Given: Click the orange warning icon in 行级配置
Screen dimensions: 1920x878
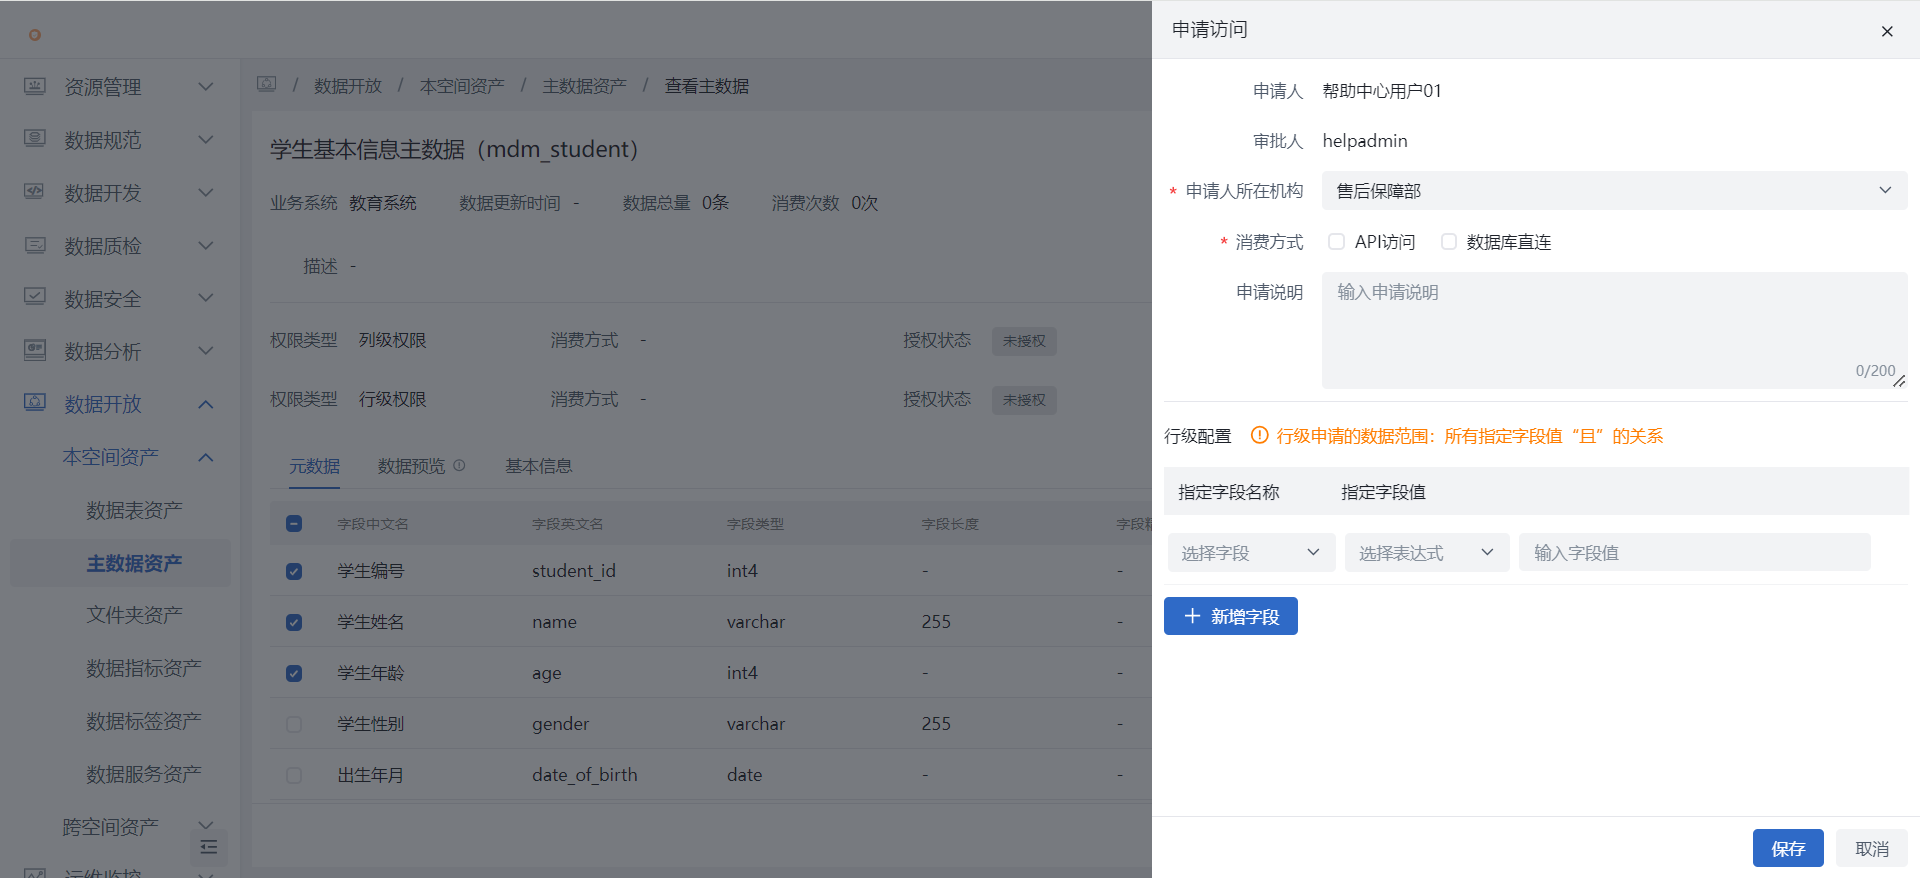Looking at the screenshot, I should (x=1260, y=435).
